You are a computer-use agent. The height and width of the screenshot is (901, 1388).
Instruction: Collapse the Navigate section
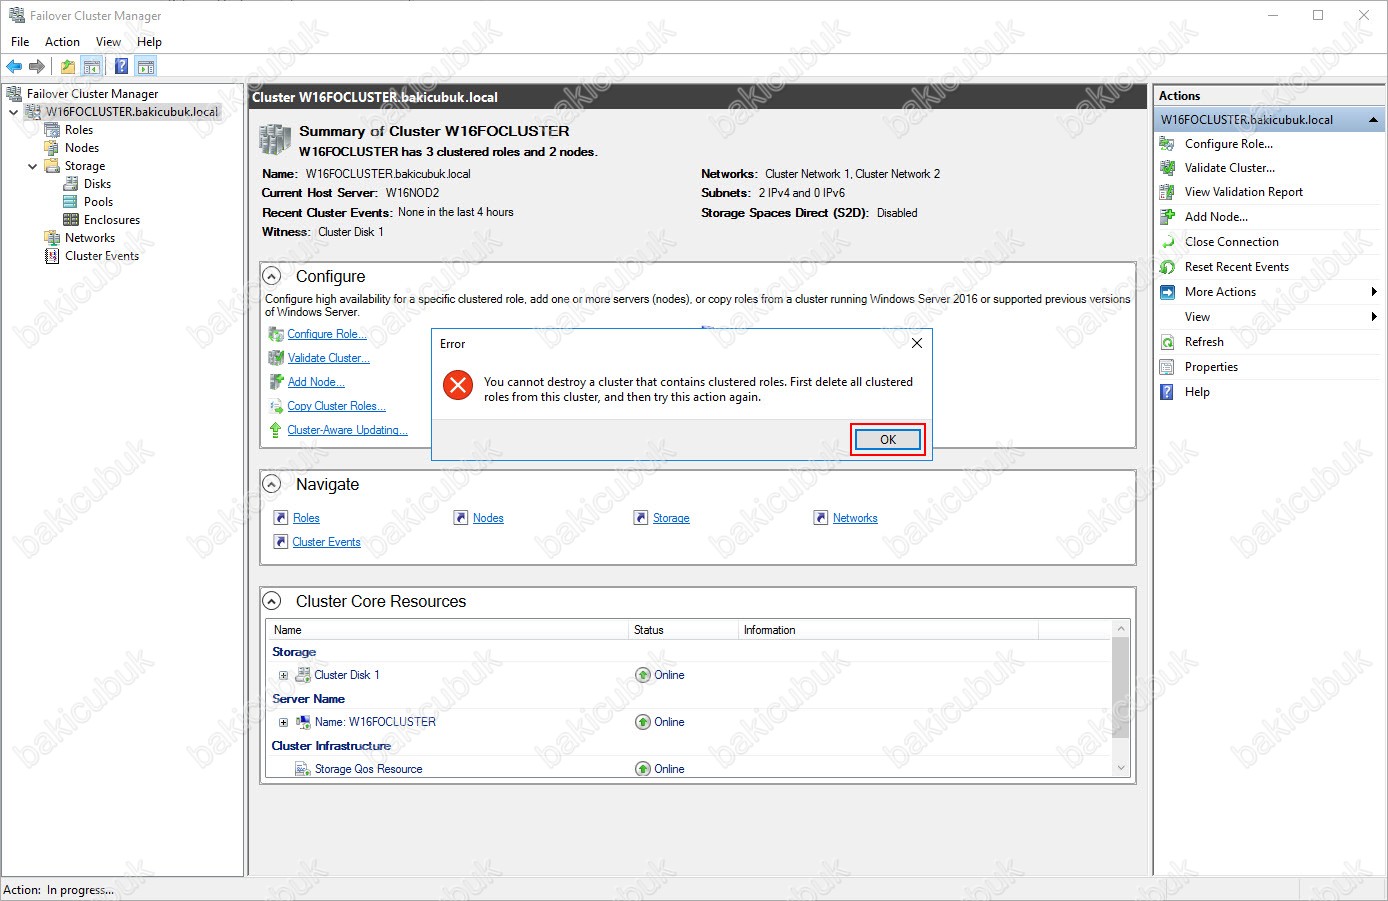[271, 484]
